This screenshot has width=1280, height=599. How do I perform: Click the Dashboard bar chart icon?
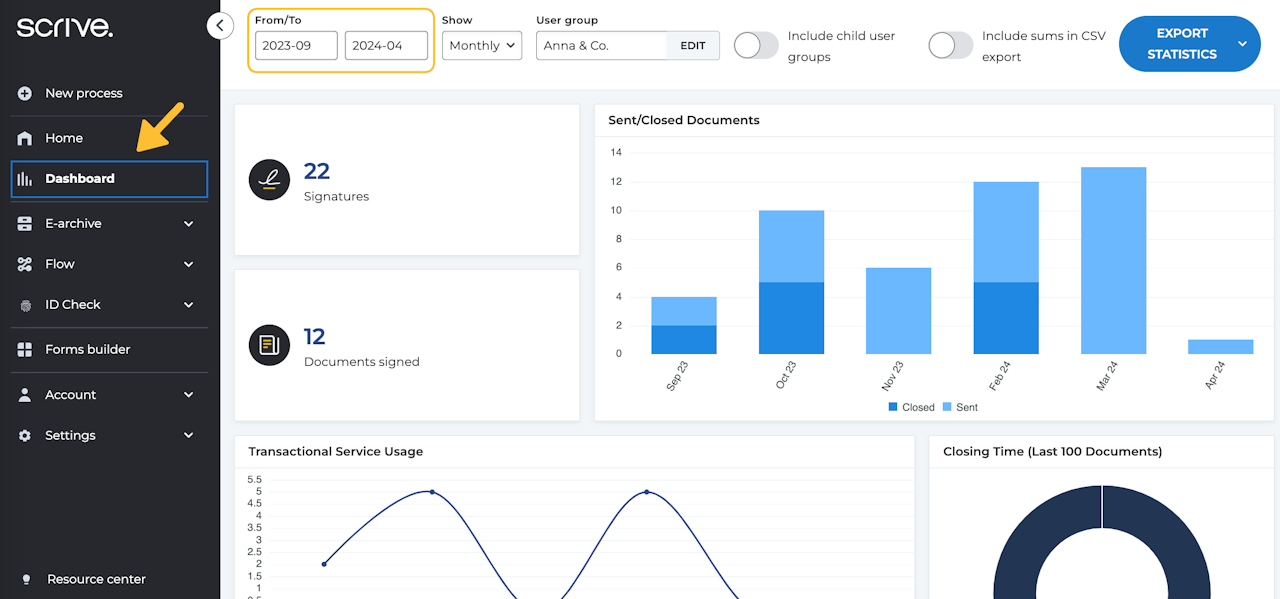(x=25, y=179)
